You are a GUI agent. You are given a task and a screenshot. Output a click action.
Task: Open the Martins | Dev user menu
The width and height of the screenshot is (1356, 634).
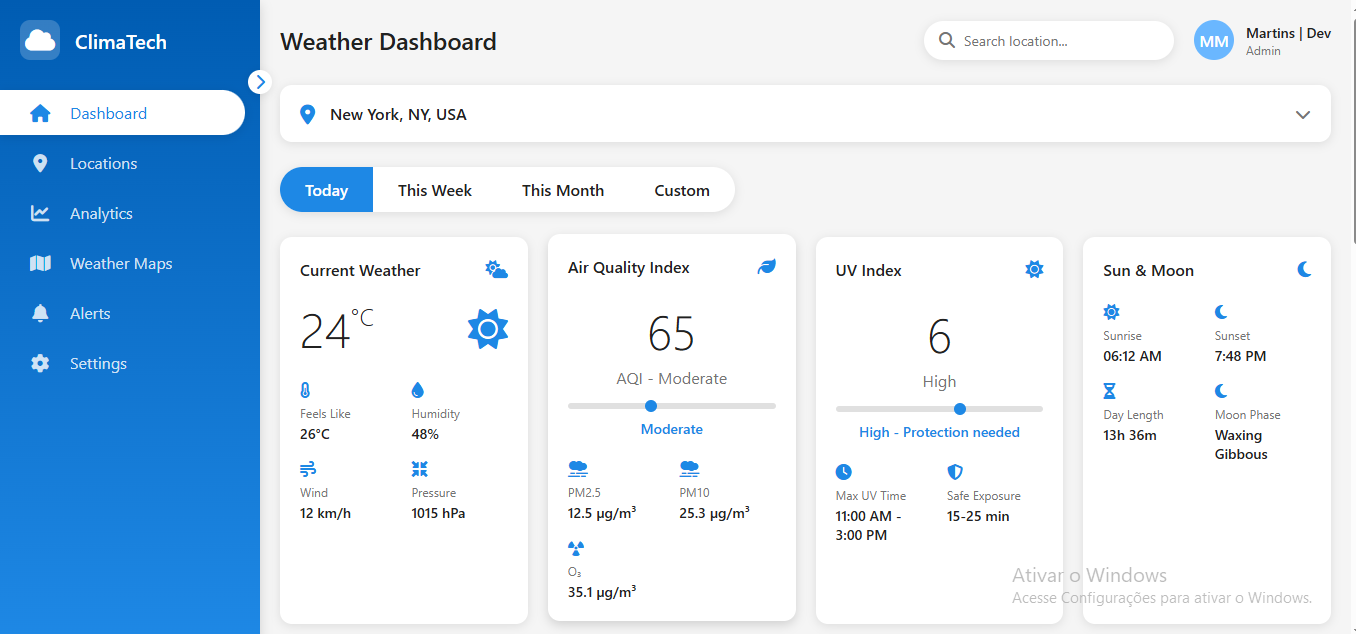pyautogui.click(x=1263, y=41)
